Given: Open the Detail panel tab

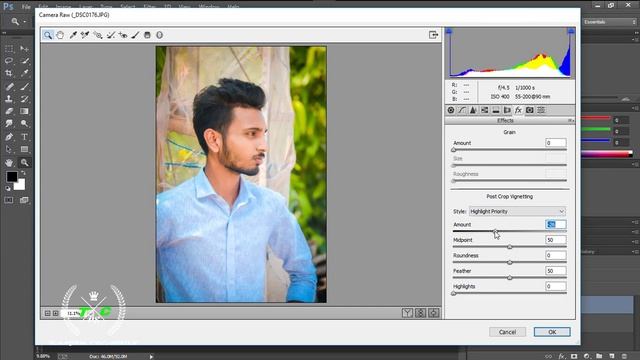Looking at the screenshot, I should (x=473, y=110).
